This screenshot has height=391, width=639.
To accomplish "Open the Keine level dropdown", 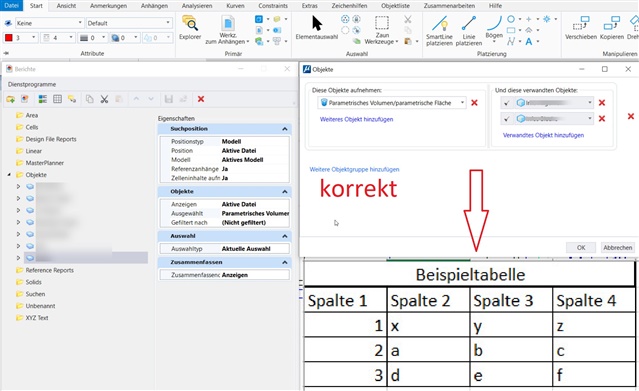I will pos(50,23).
